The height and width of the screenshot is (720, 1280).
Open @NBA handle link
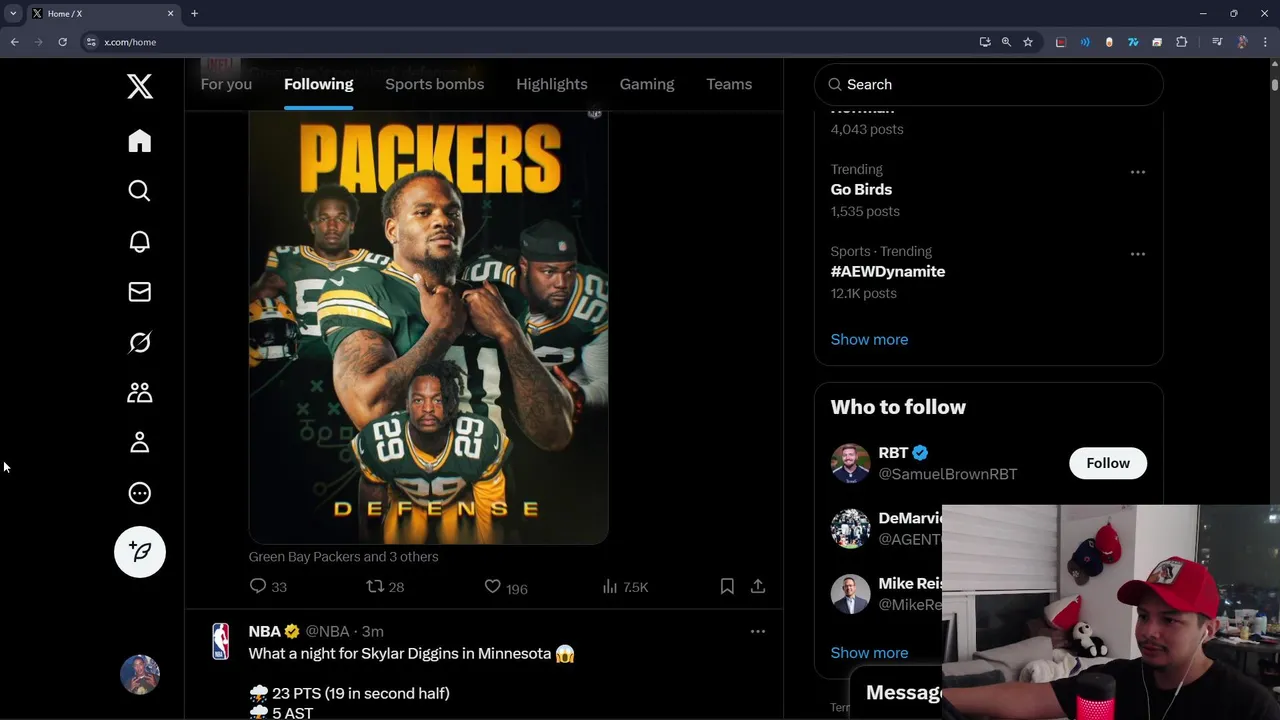[x=327, y=631]
